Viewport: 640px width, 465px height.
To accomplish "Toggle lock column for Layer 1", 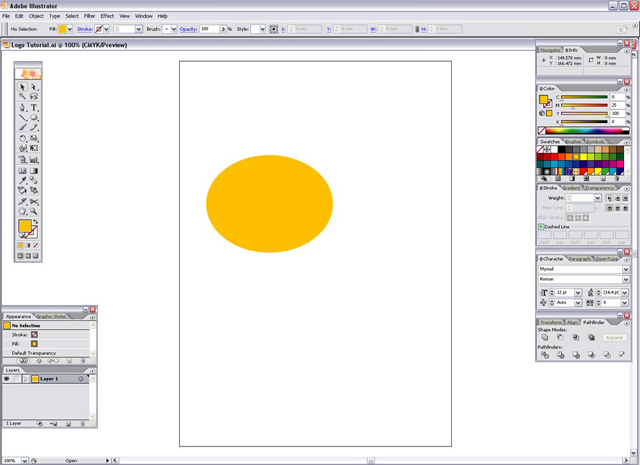I will [x=16, y=379].
